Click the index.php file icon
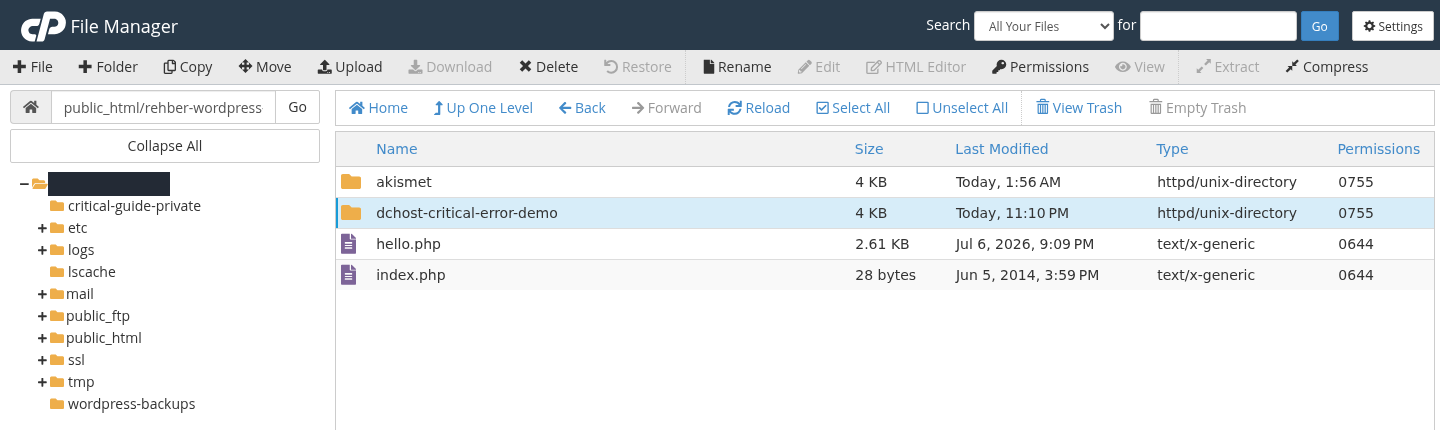This screenshot has width=1440, height=430. coord(349,275)
